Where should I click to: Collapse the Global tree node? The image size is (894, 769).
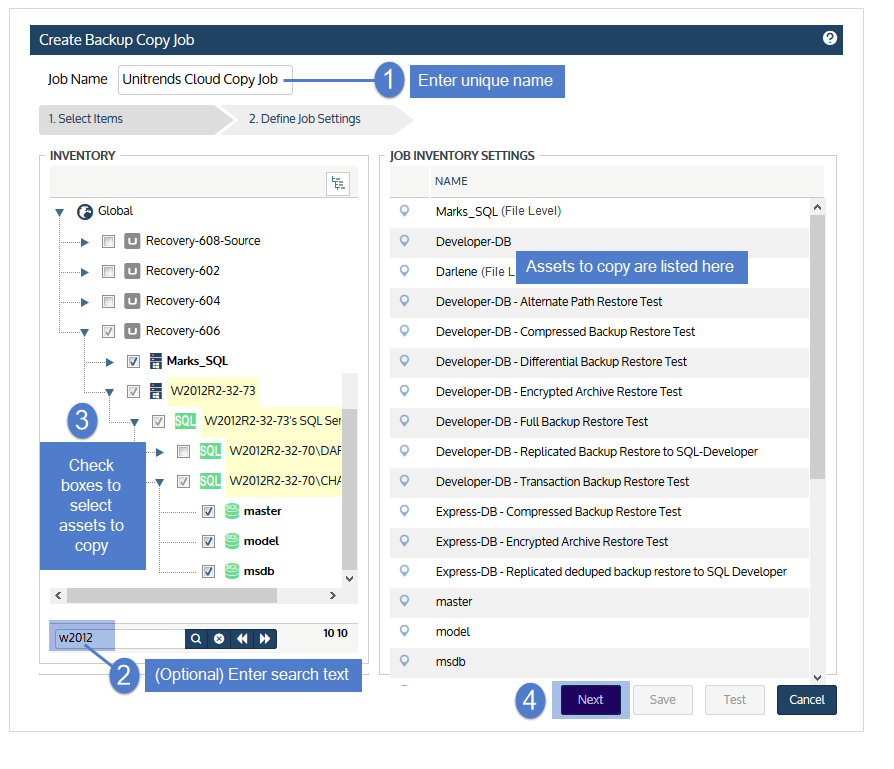coord(59,213)
